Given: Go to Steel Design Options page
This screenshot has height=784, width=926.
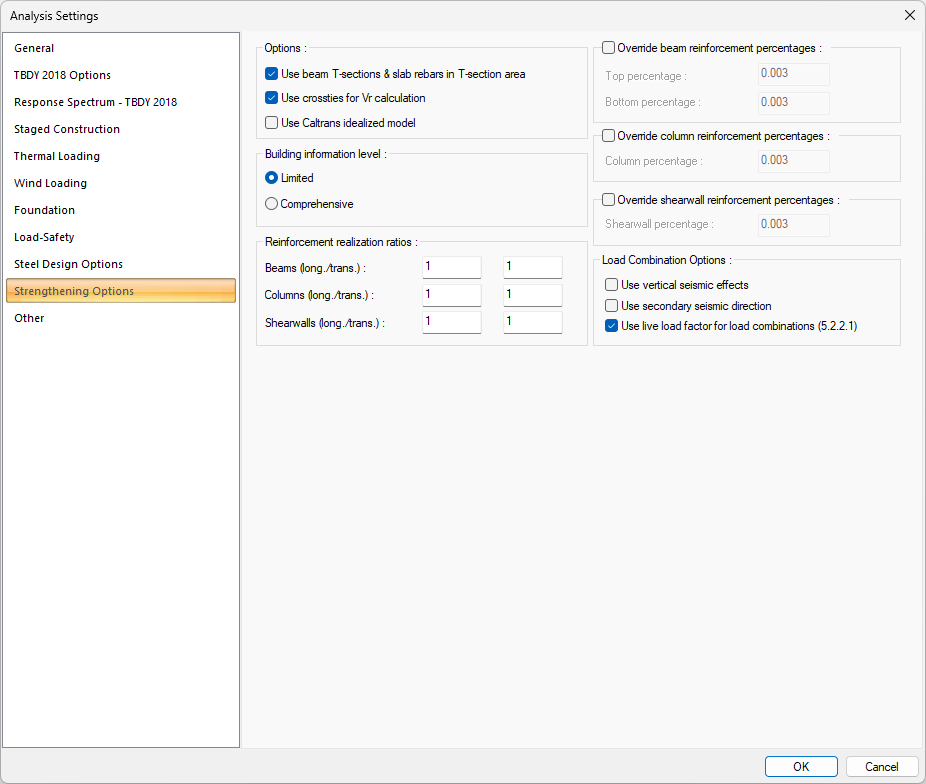Looking at the screenshot, I should [x=68, y=264].
